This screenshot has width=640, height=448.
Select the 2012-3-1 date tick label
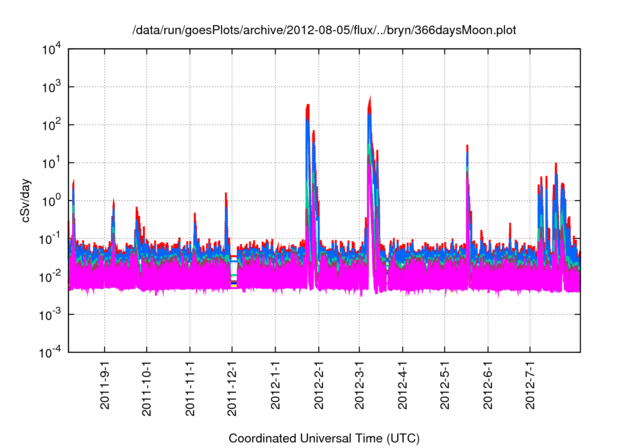360,388
